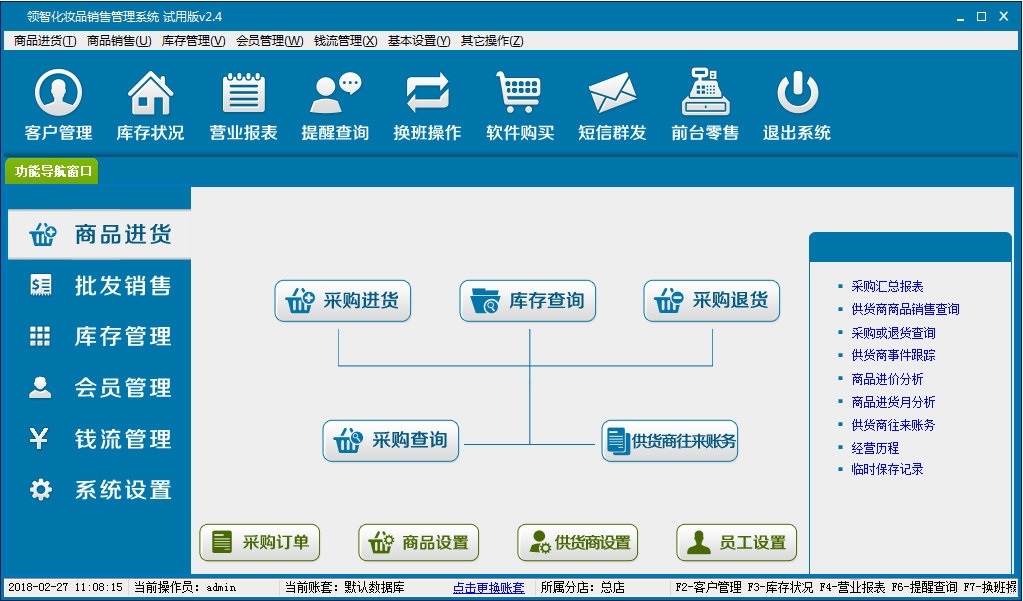This screenshot has width=1023, height=601.
Task: Open the 库存管理(V) menu
Action: [x=194, y=40]
